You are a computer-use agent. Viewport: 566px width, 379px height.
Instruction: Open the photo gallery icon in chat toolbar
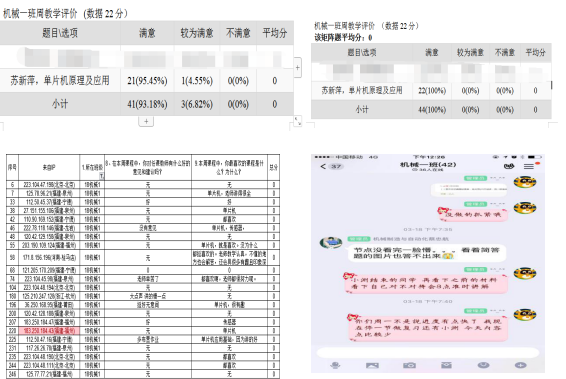pos(372,365)
